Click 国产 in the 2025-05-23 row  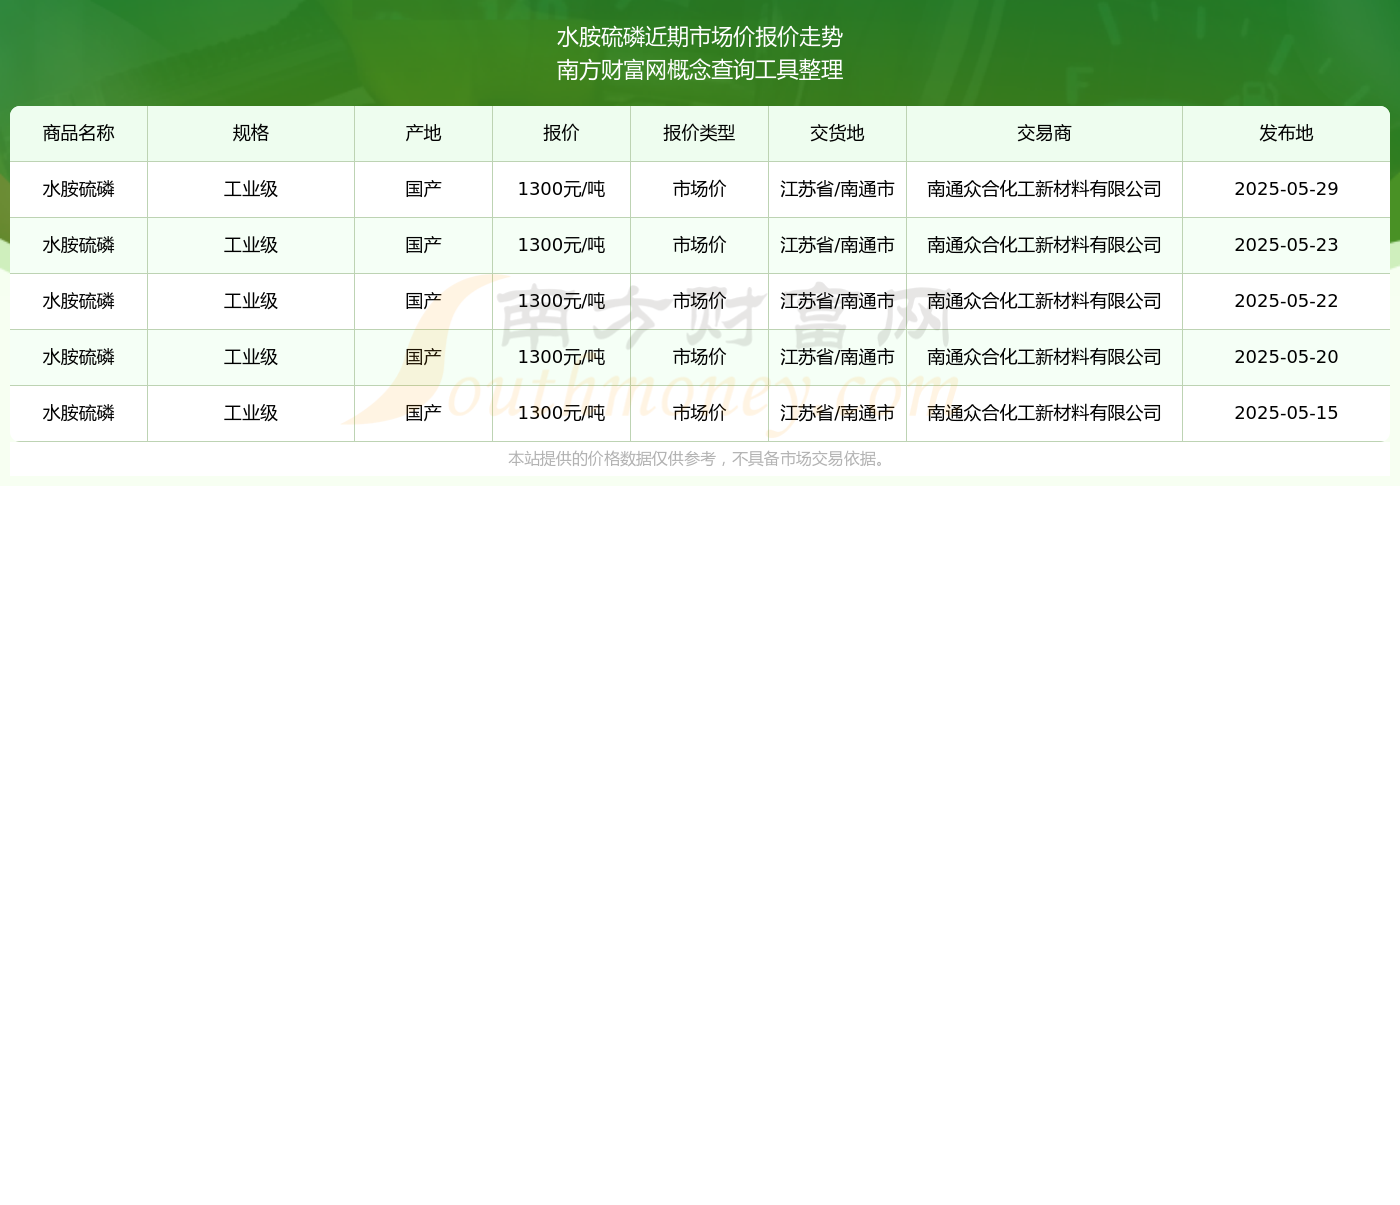click(x=423, y=245)
